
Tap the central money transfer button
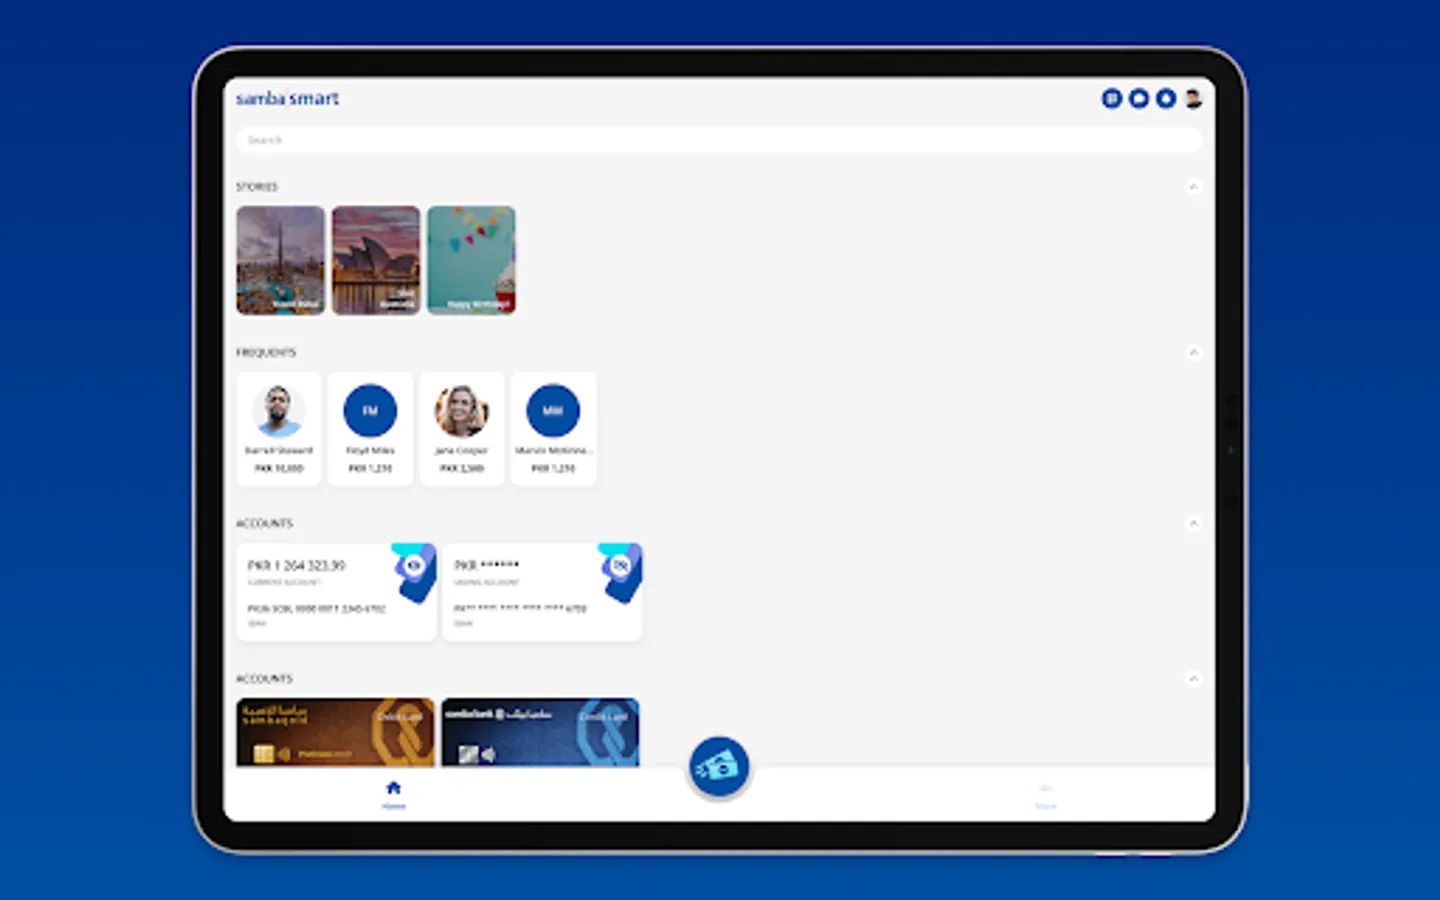(x=719, y=764)
